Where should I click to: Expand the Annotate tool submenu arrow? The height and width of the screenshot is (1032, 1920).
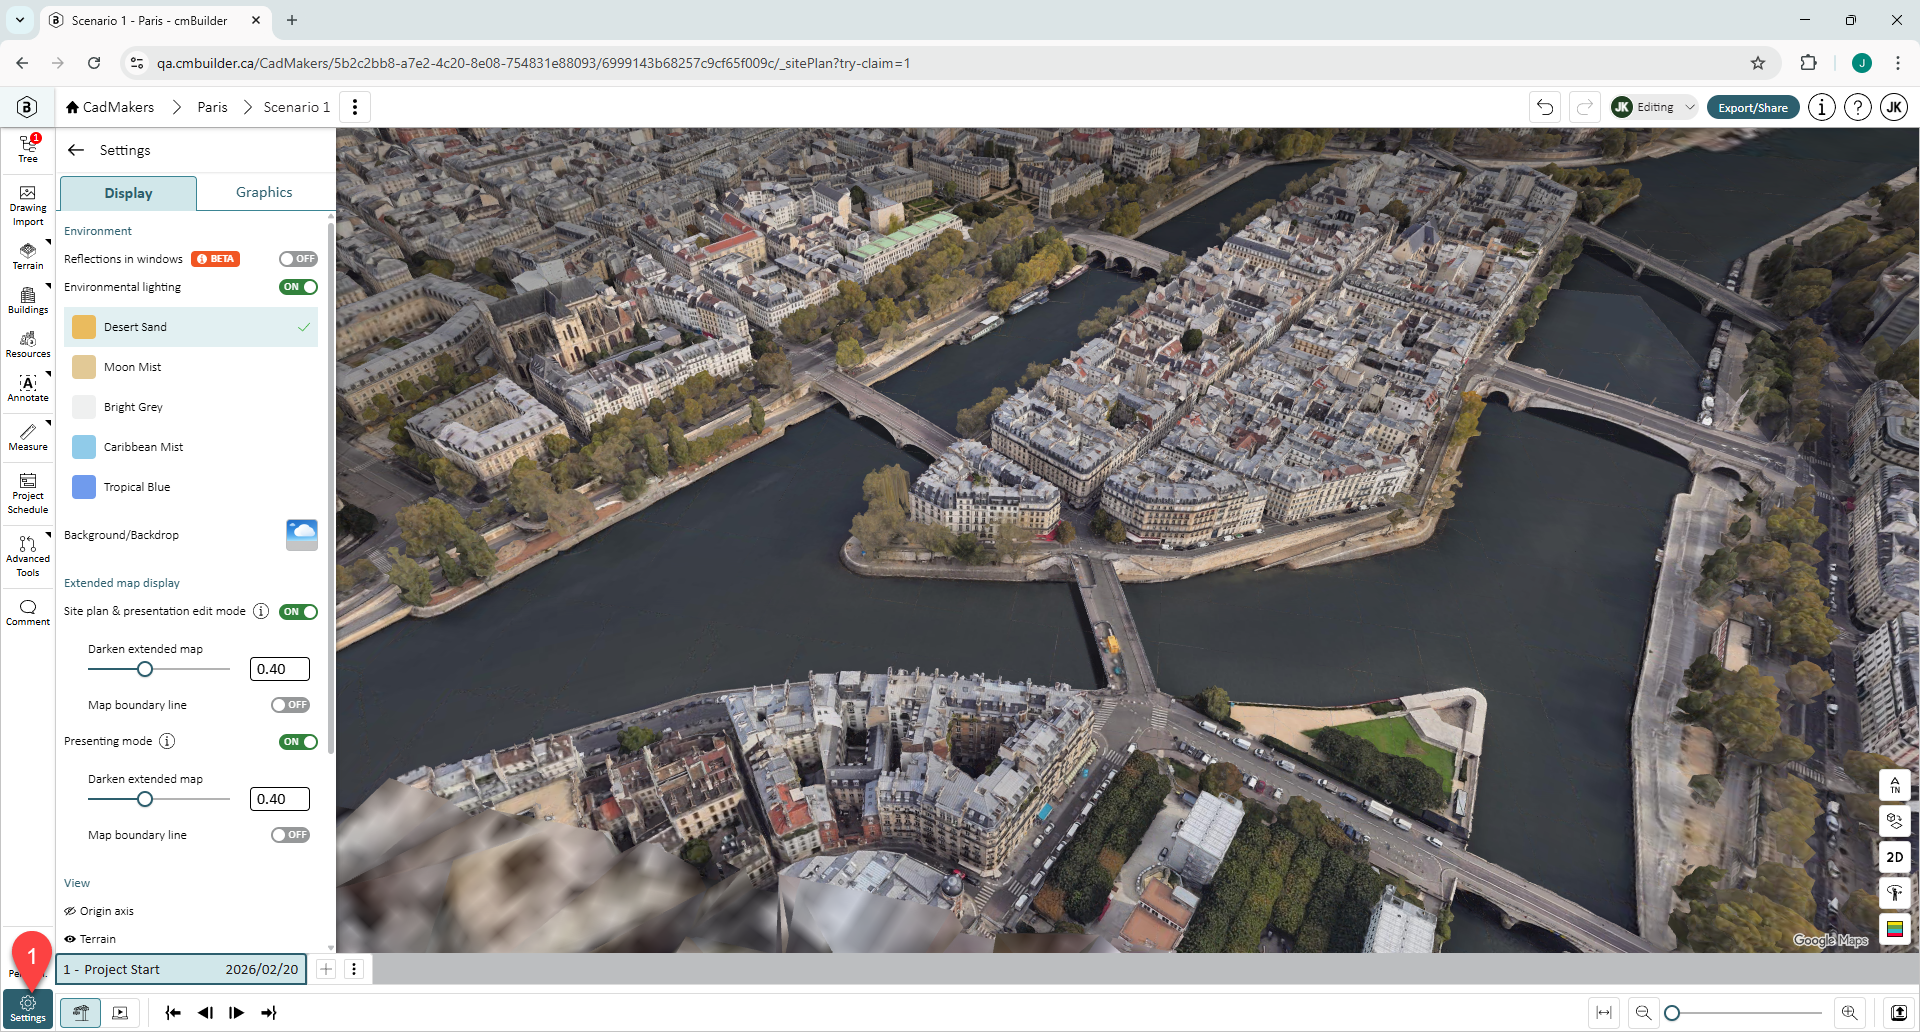tap(48, 374)
